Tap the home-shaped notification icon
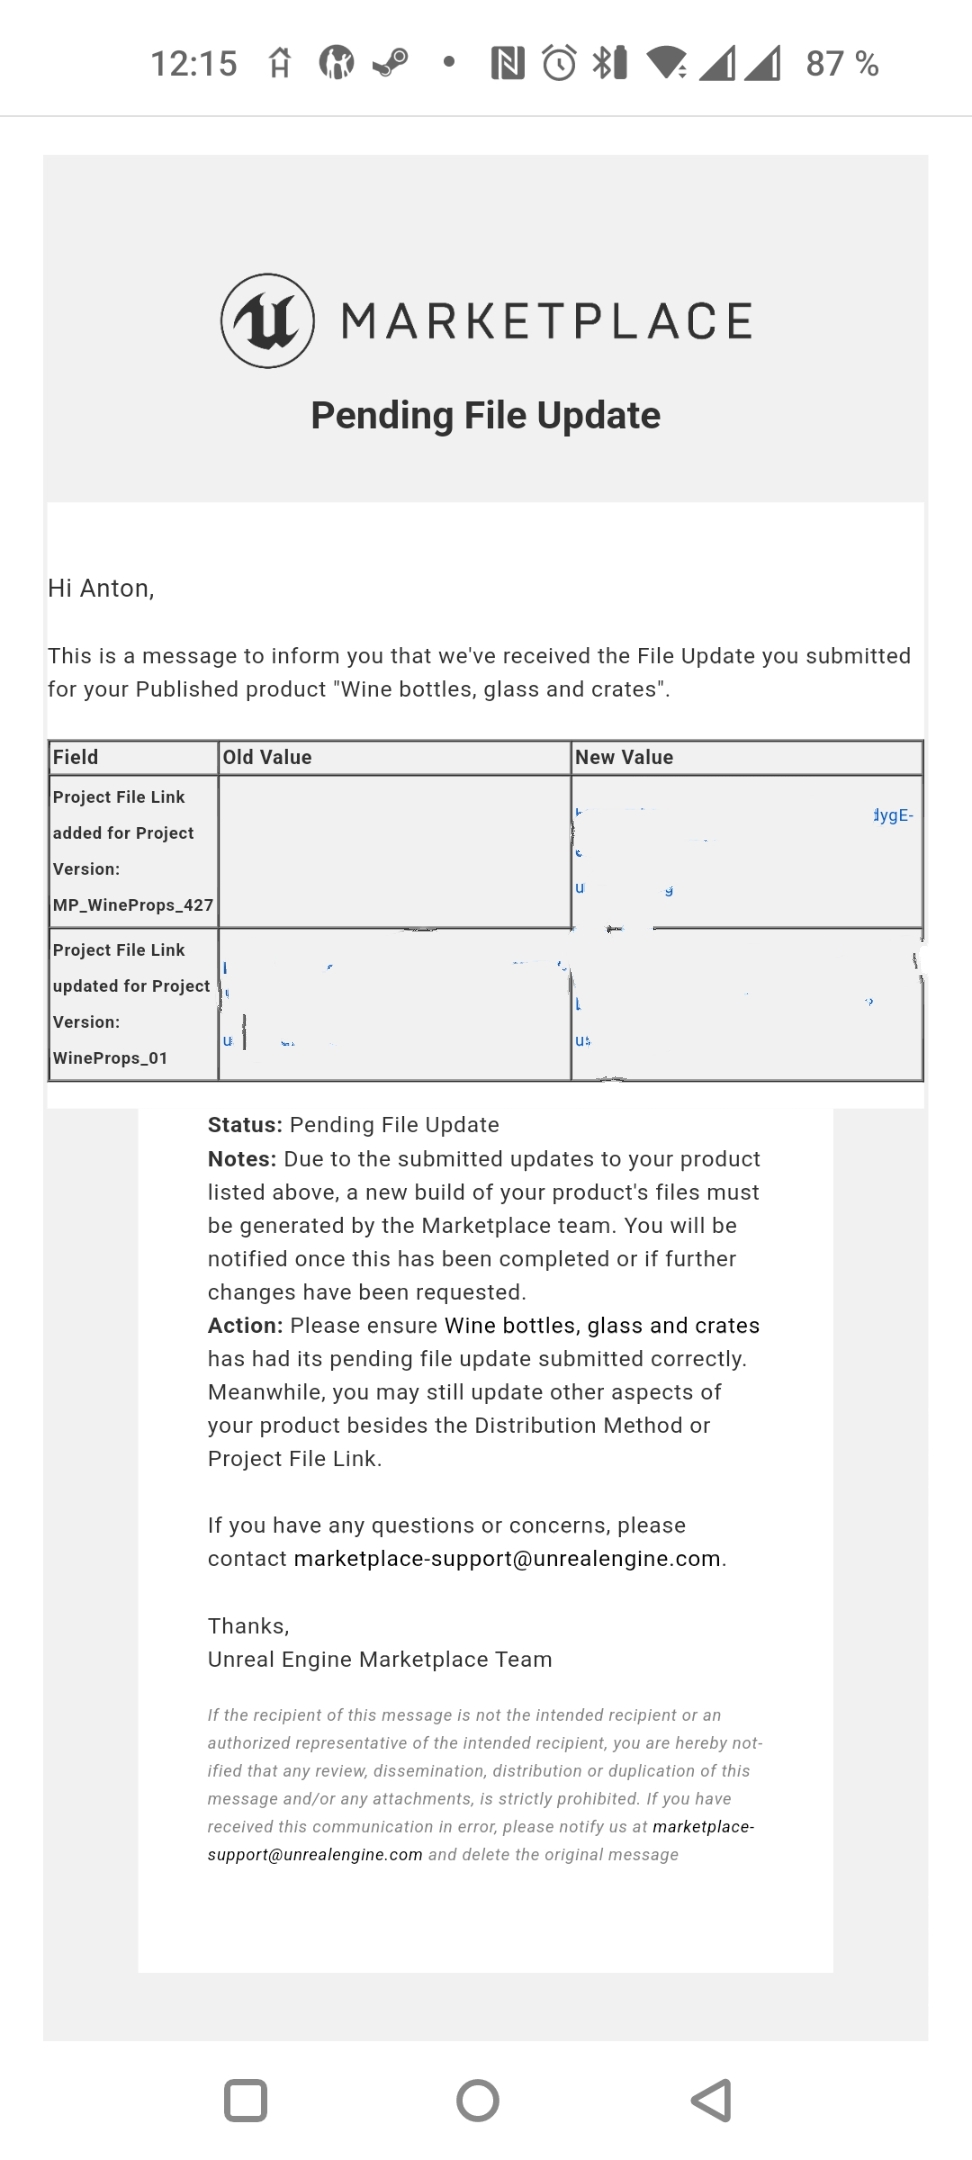 pyautogui.click(x=280, y=64)
